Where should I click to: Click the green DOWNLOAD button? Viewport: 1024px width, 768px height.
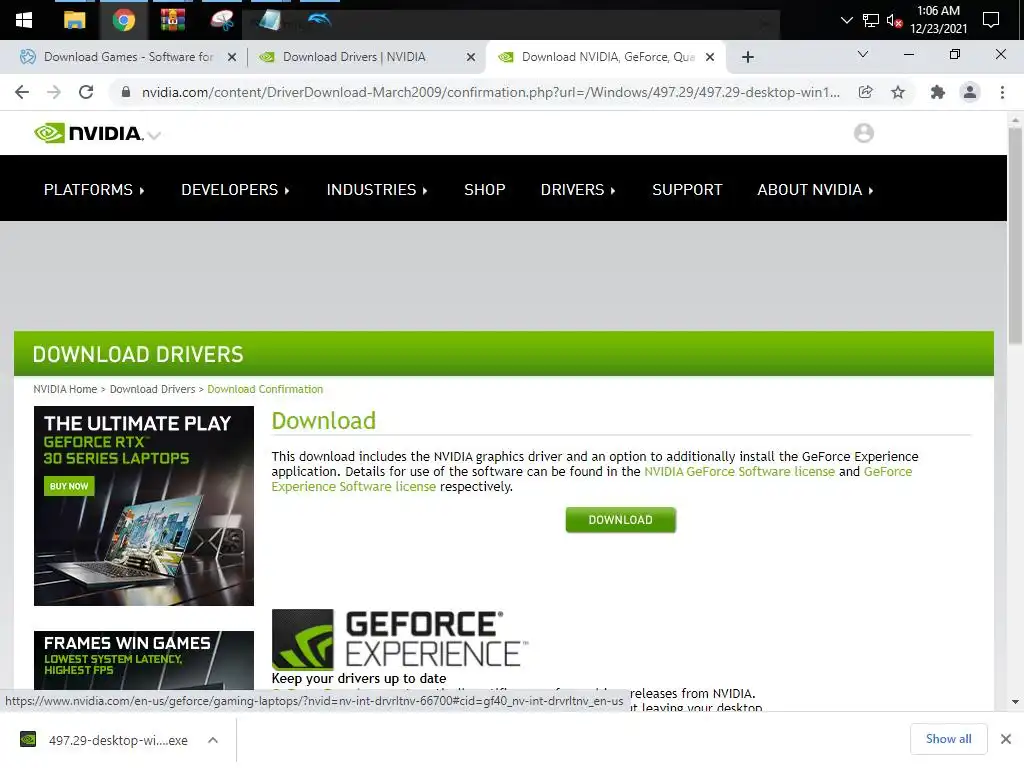620,520
